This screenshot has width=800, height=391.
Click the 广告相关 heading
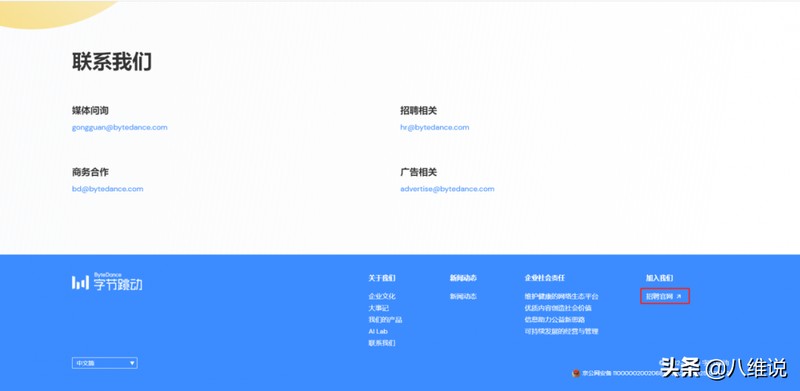coord(418,172)
